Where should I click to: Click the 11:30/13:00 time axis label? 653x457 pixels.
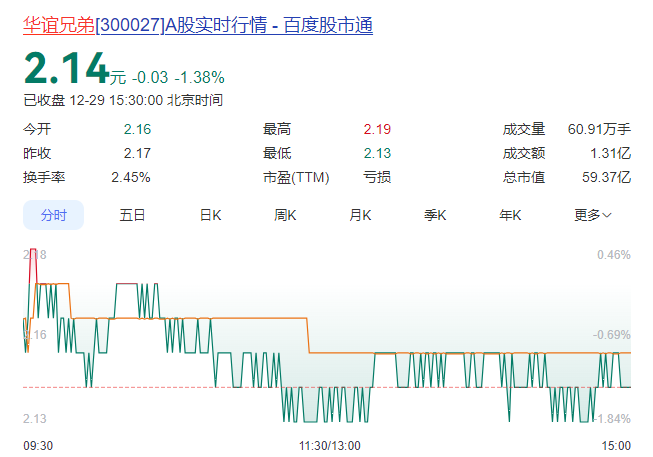[x=329, y=446]
